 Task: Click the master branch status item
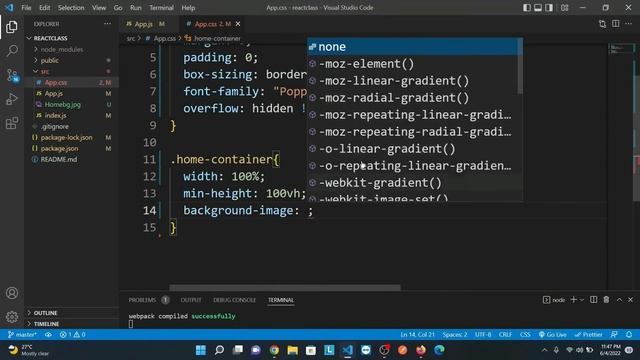[22, 334]
